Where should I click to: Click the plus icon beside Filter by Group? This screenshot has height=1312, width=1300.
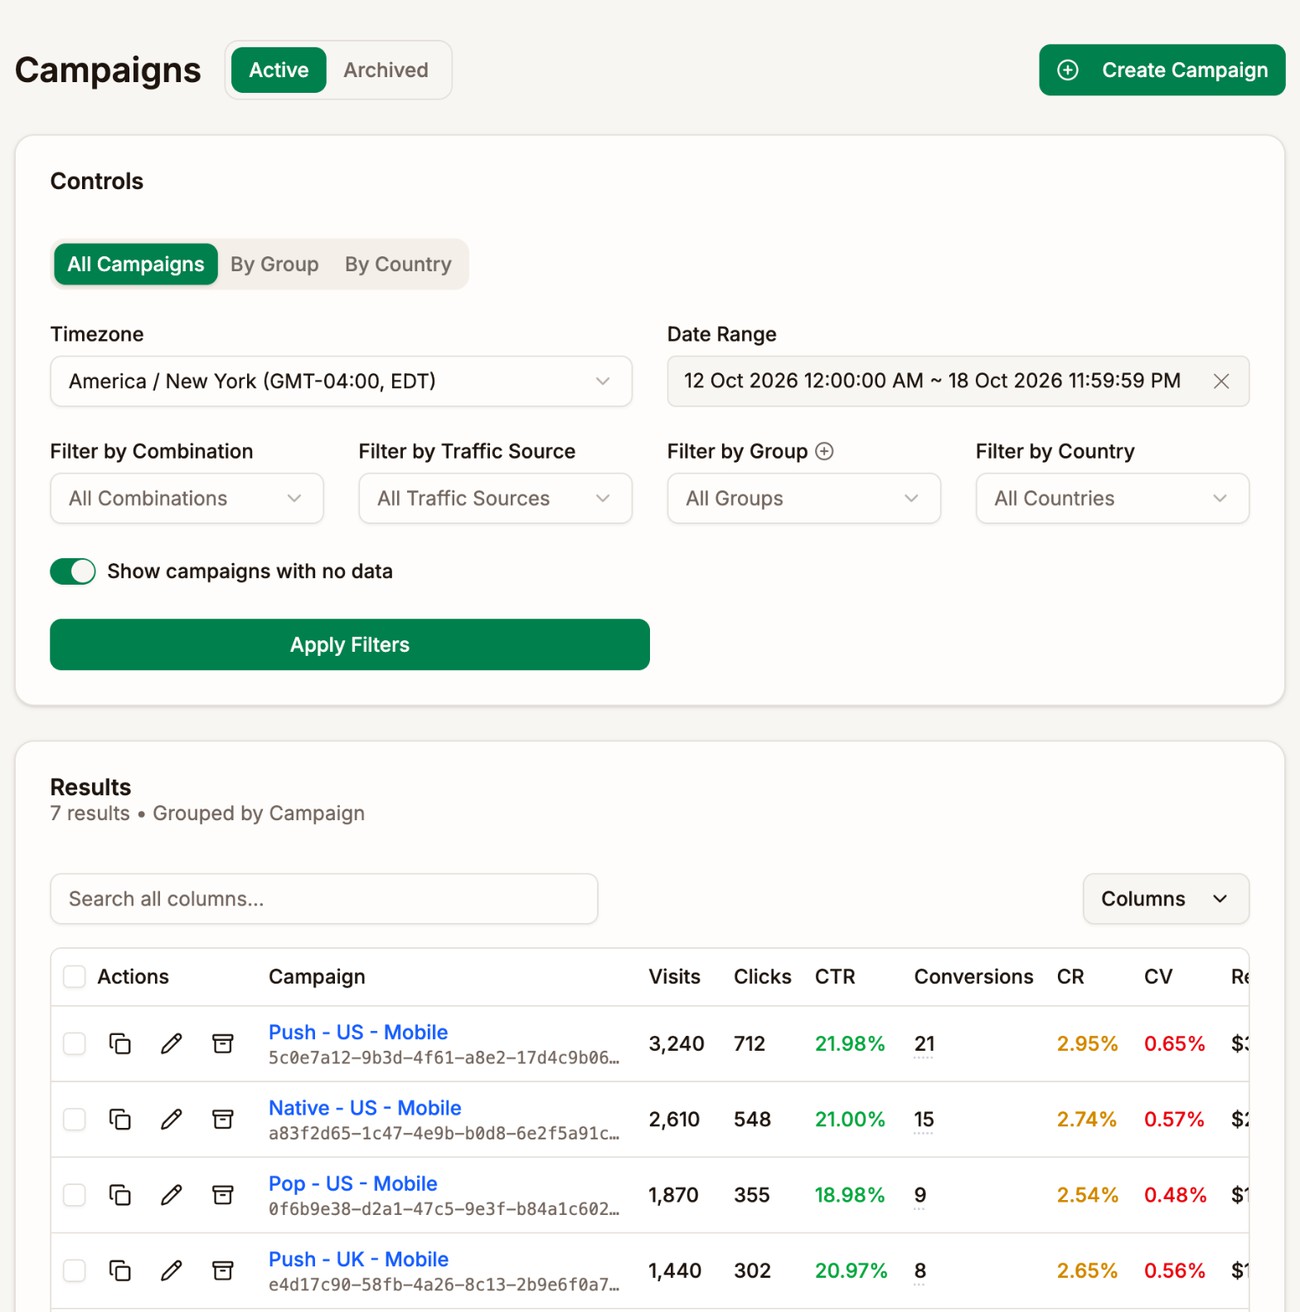coord(824,451)
